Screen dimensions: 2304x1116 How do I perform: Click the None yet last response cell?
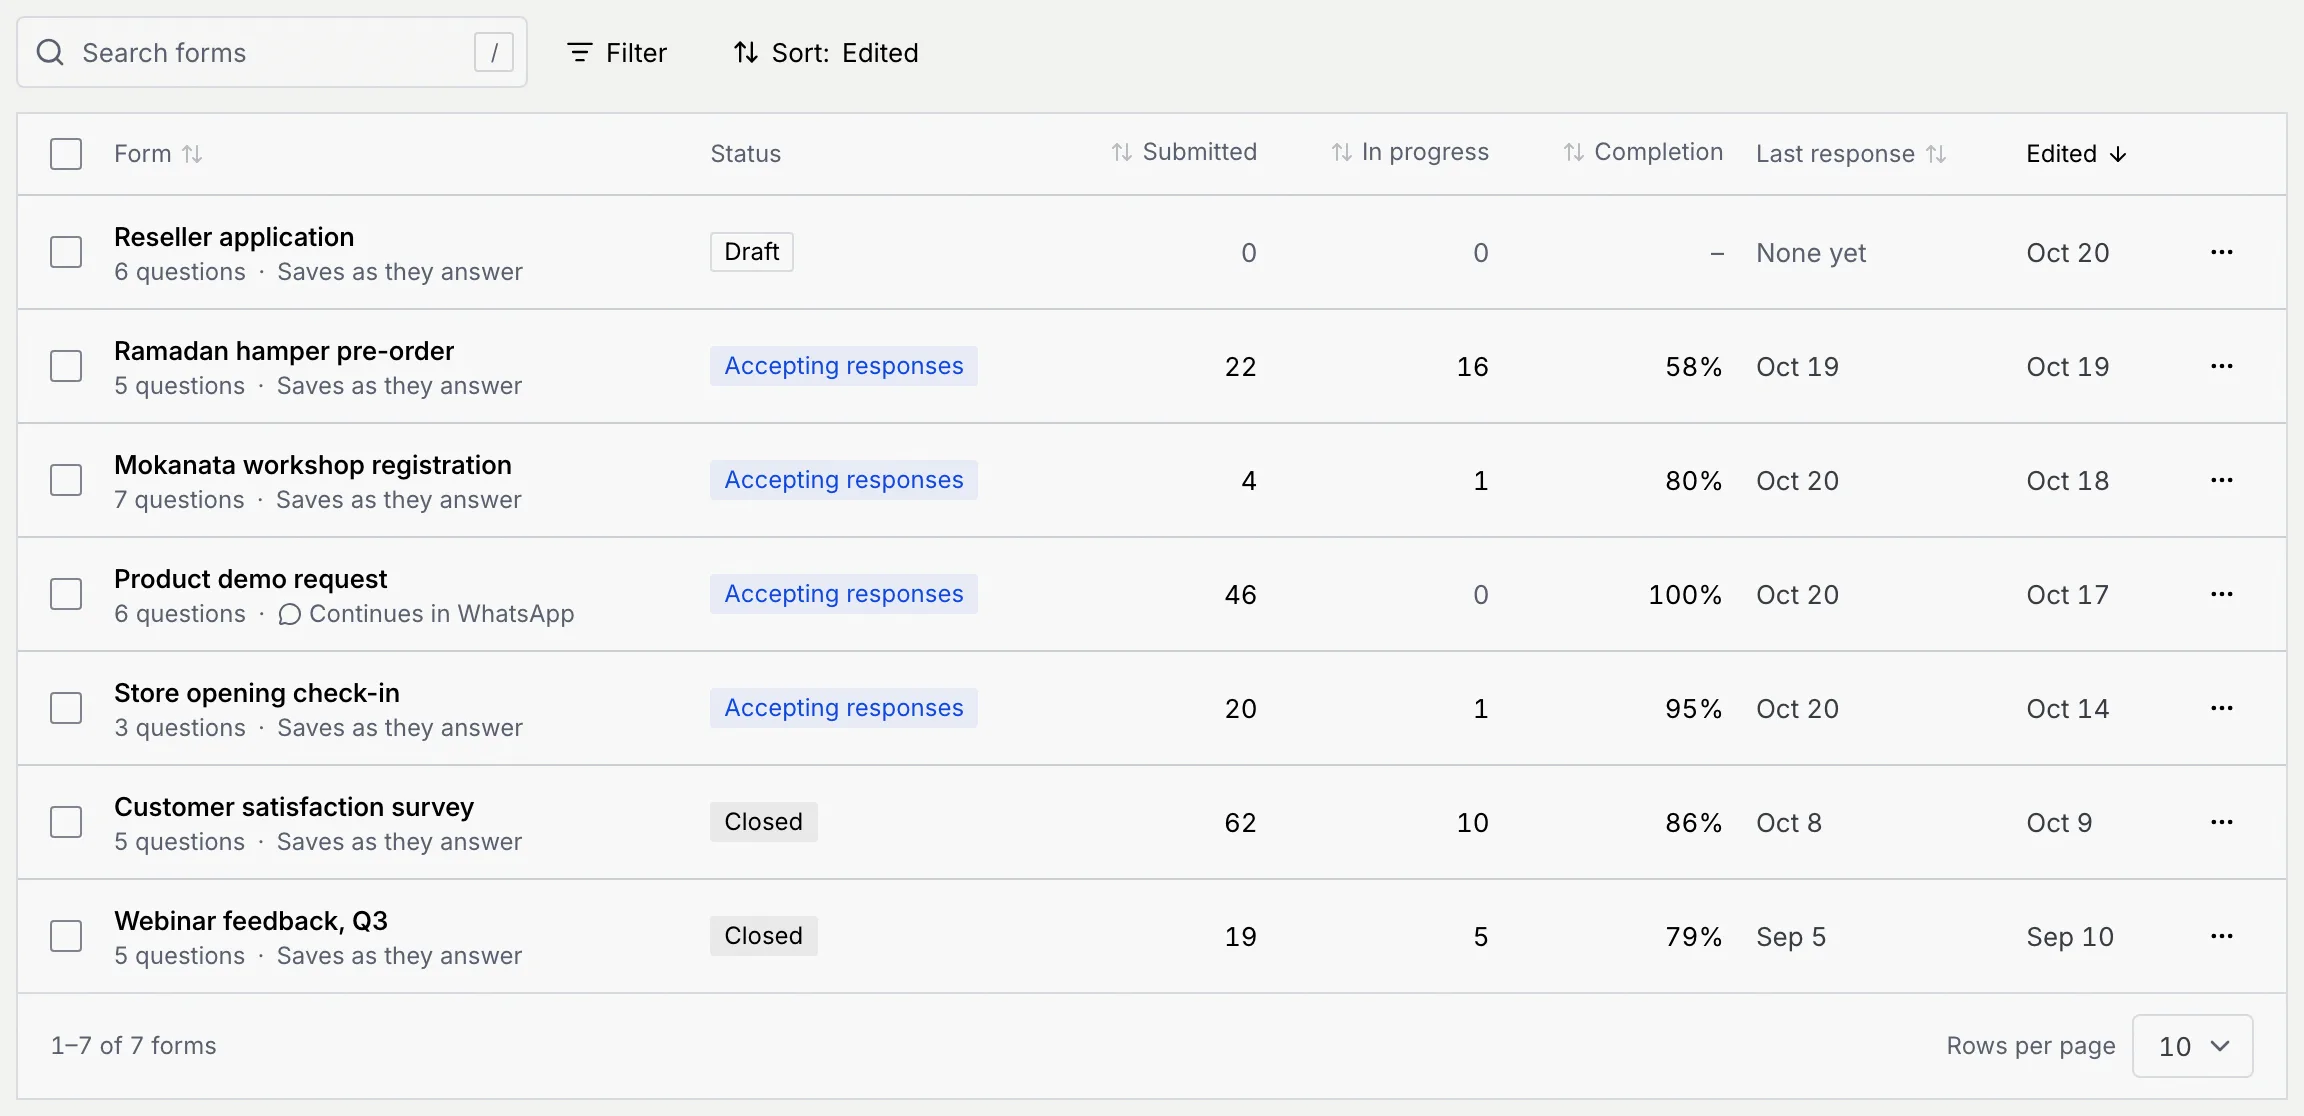(x=1811, y=253)
